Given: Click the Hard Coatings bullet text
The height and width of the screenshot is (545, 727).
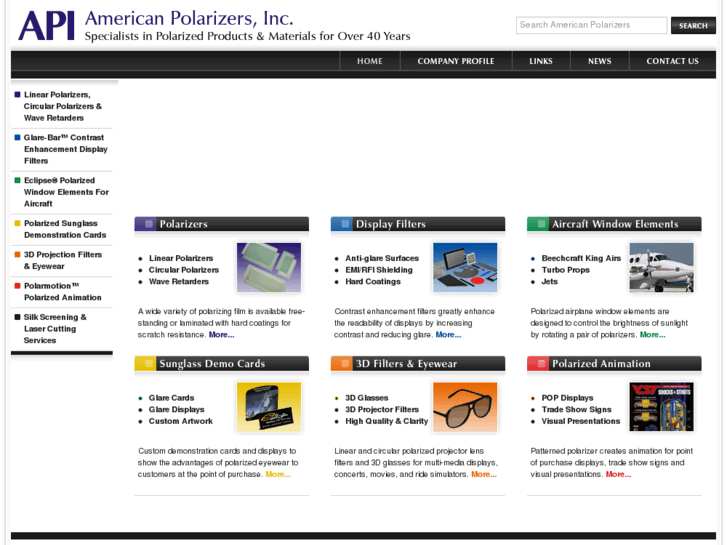Looking at the screenshot, I should click(373, 282).
